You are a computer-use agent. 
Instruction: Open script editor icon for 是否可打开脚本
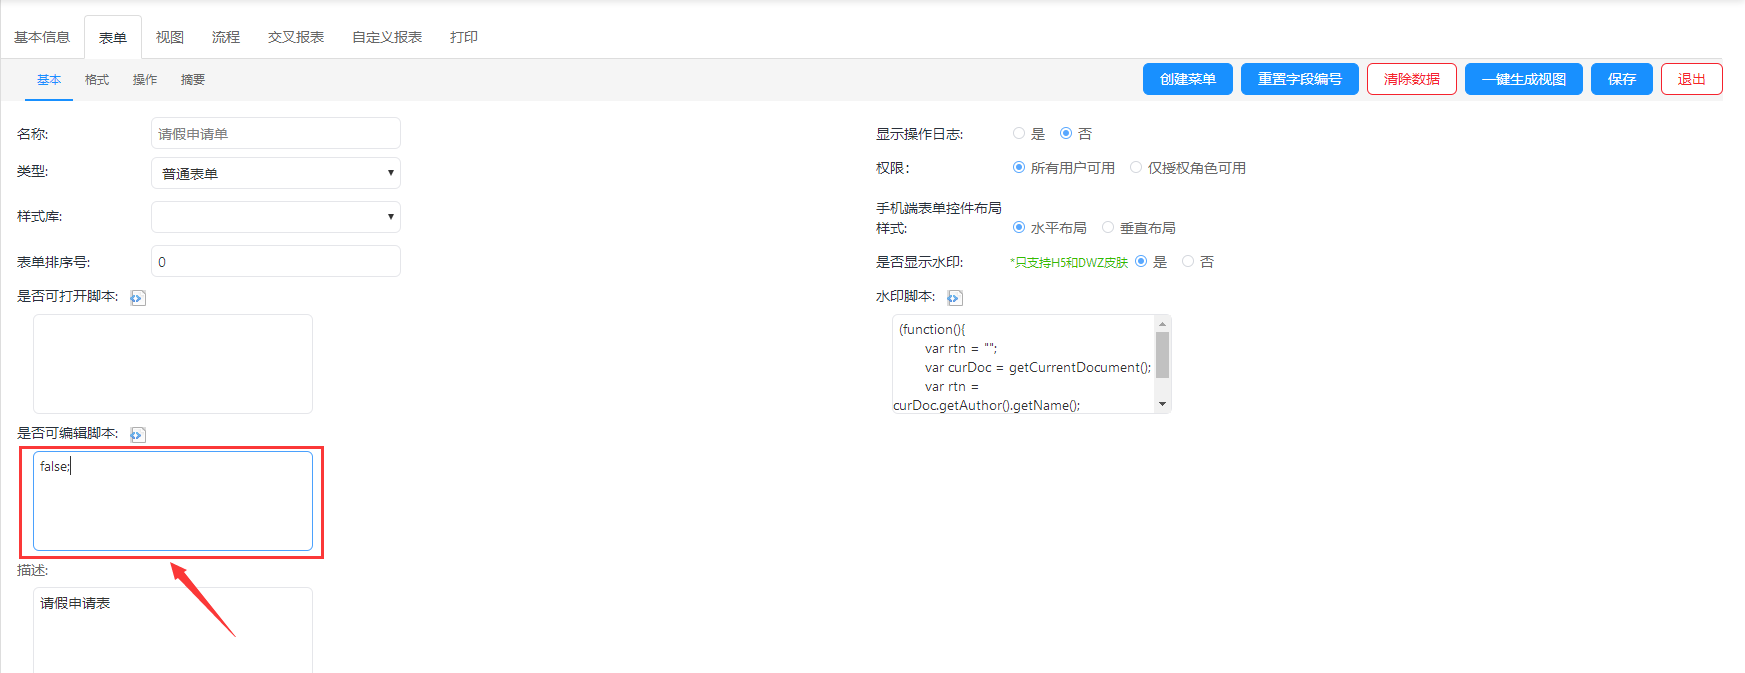pyautogui.click(x=138, y=298)
